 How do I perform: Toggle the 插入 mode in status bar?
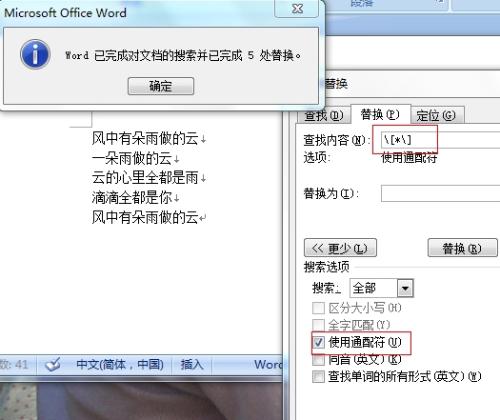pyautogui.click(x=192, y=364)
